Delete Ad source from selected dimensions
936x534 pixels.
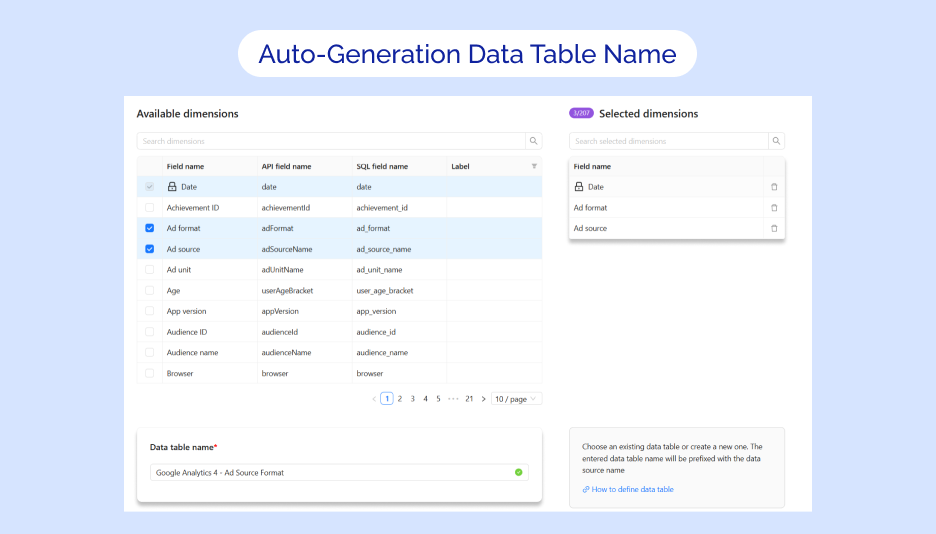(x=774, y=229)
